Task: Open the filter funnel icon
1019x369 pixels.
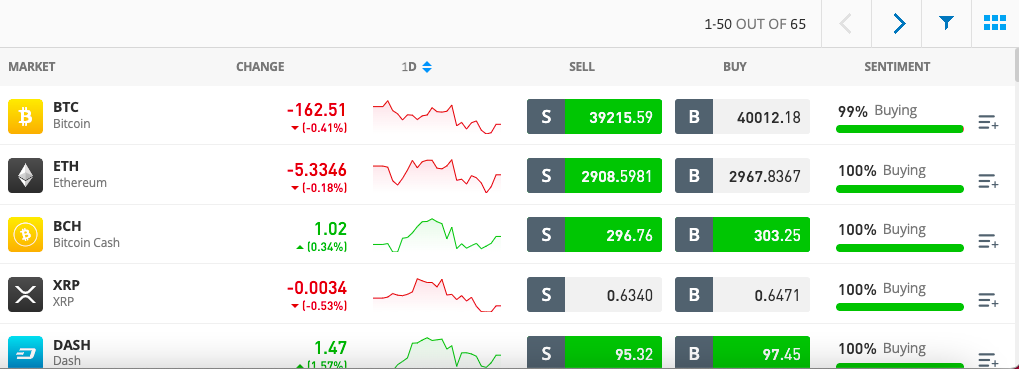Action: pyautogui.click(x=946, y=23)
